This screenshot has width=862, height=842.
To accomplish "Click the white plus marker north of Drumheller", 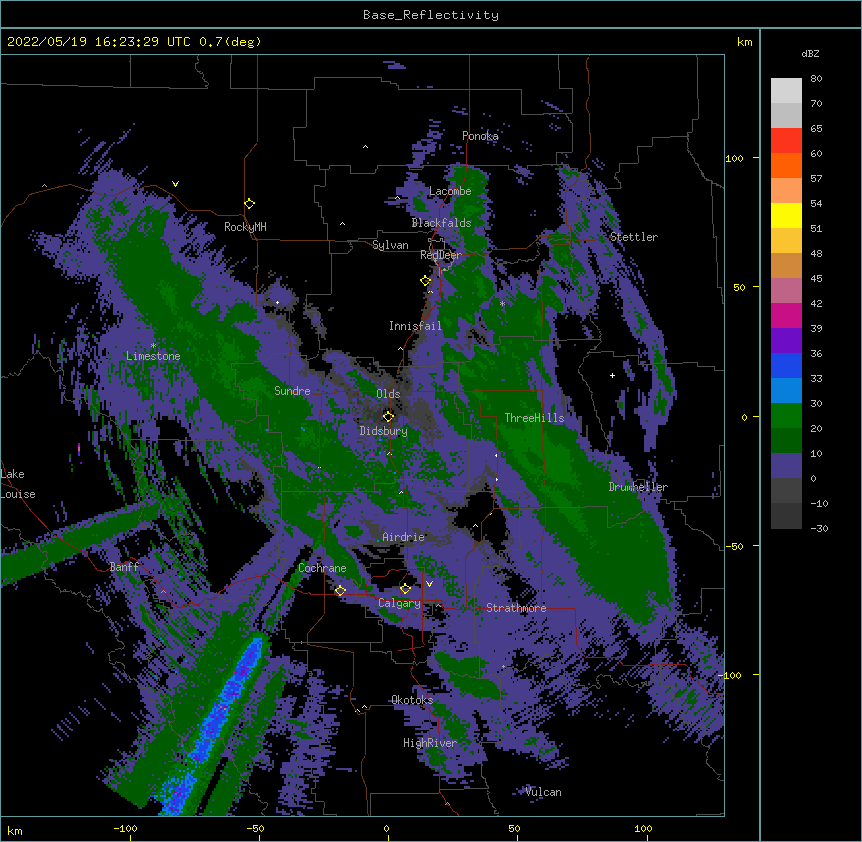I will coord(612,375).
